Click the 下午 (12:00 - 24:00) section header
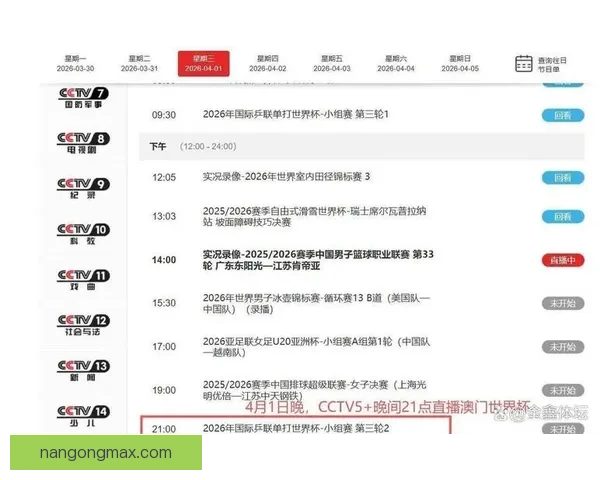Viewport: 600px width, 480px height. click(362, 147)
